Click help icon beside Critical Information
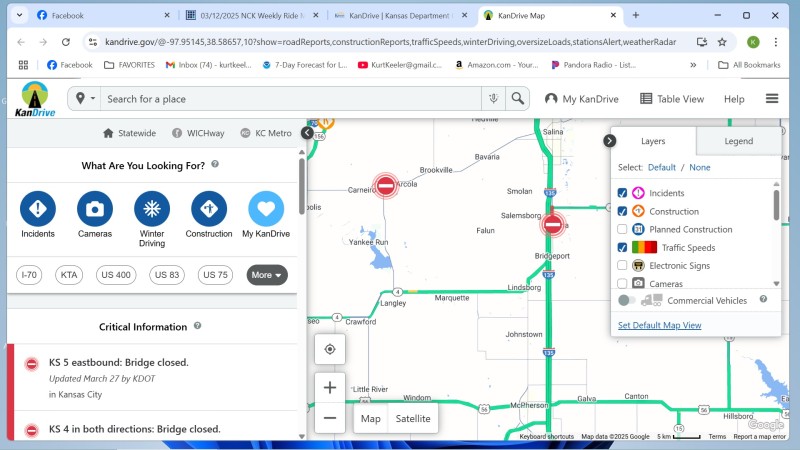This screenshot has height=450, width=800. point(197,326)
